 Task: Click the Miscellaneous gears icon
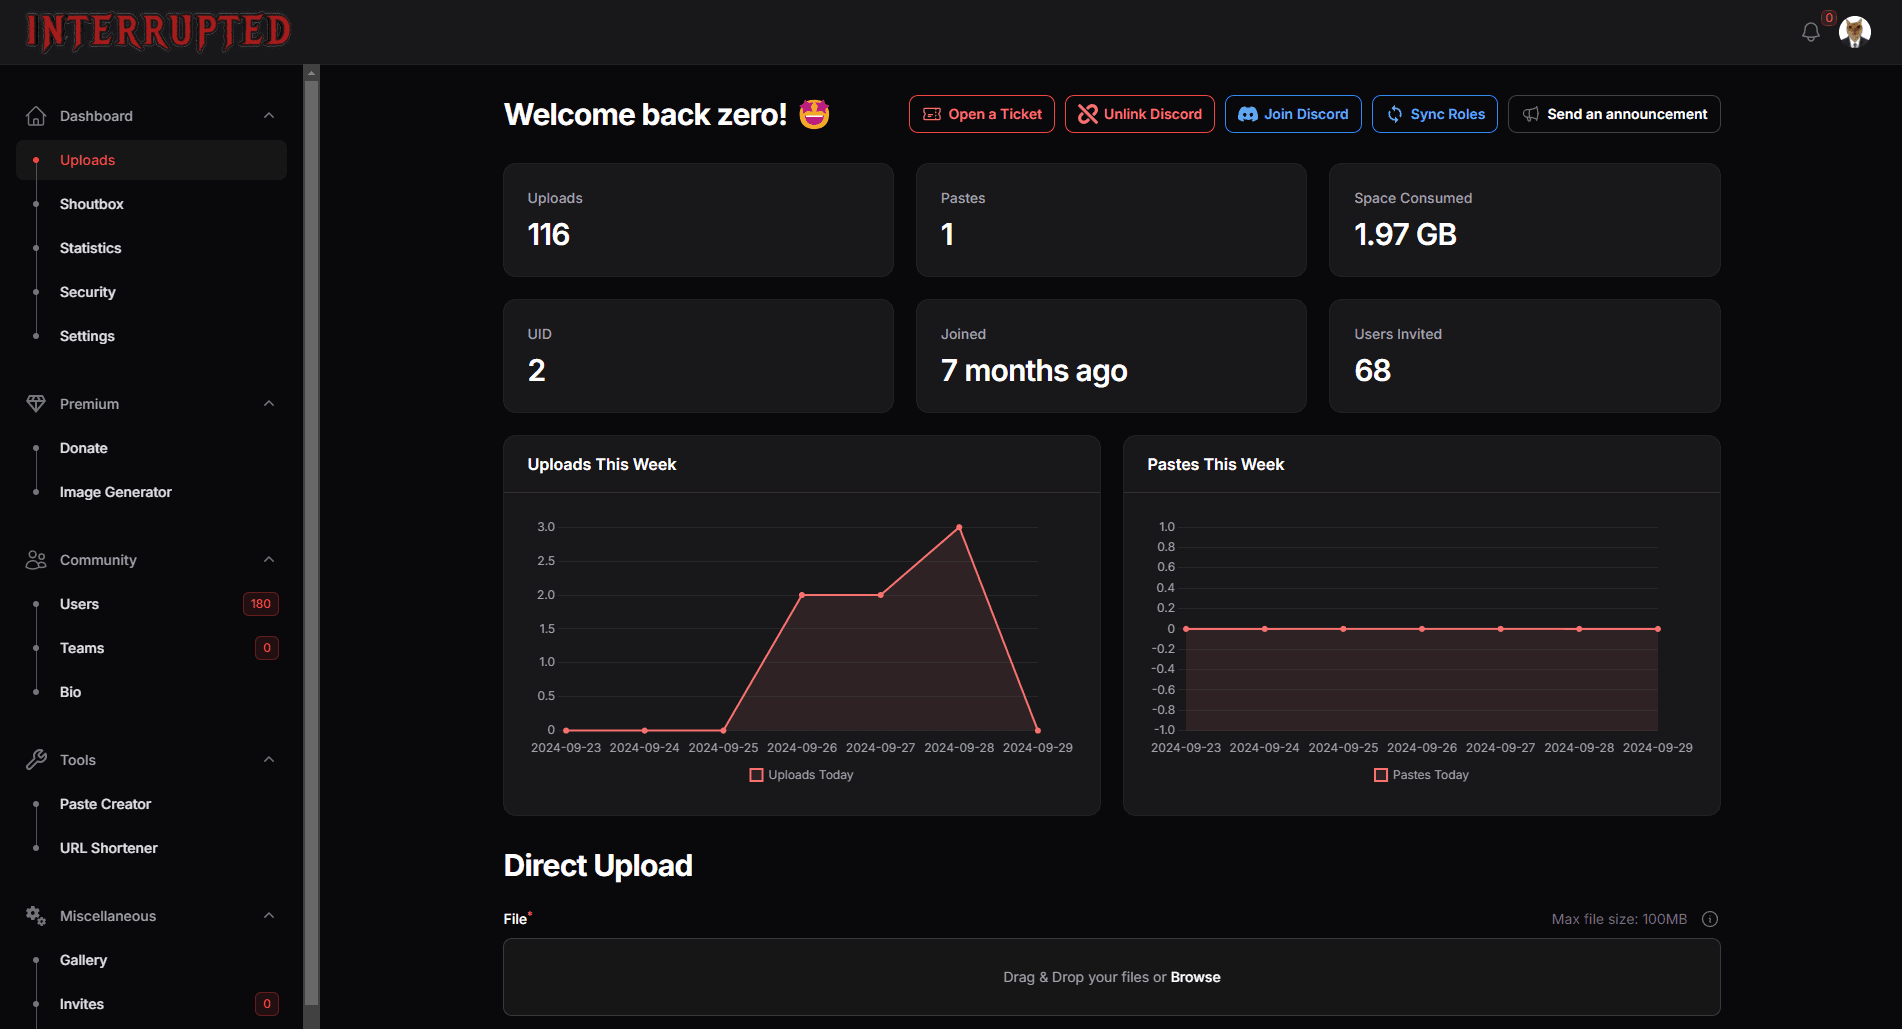click(36, 916)
